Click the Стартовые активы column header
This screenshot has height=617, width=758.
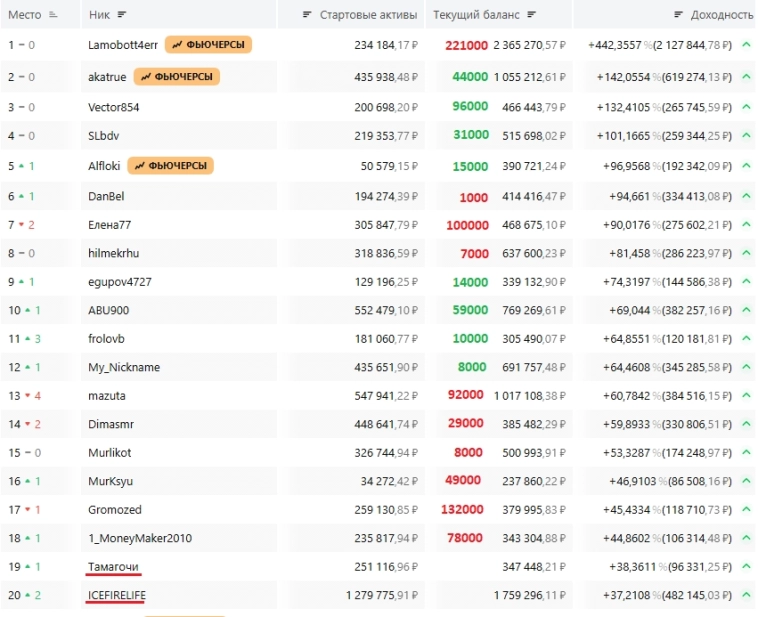pyautogui.click(x=368, y=15)
